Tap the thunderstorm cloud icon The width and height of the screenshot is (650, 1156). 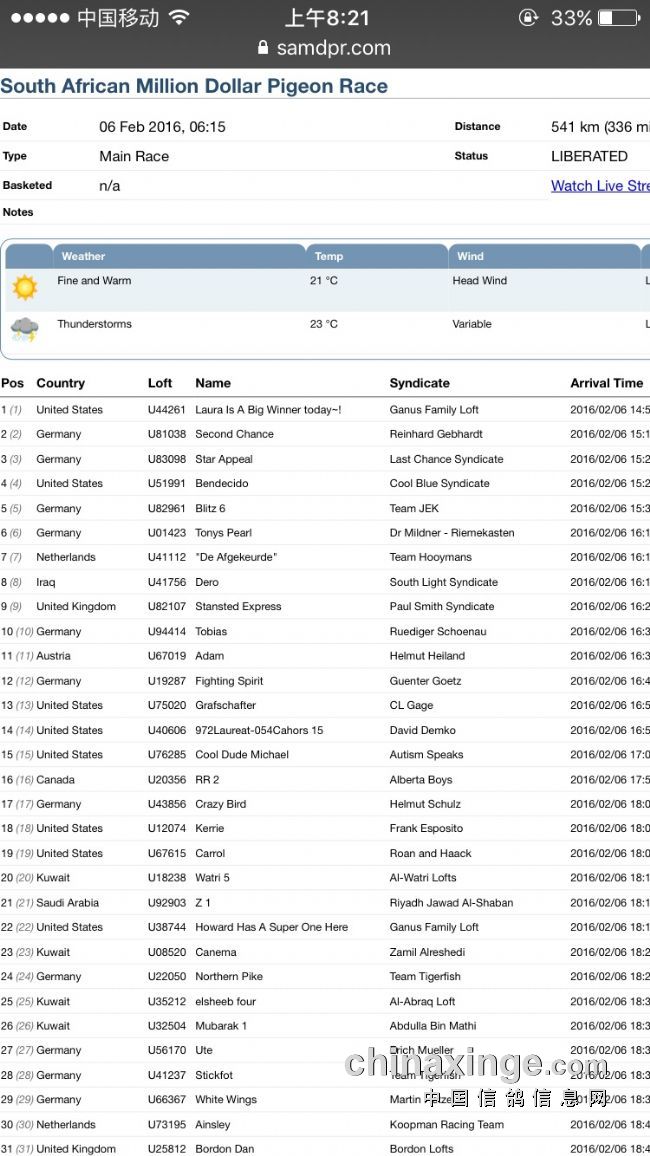tap(25, 329)
